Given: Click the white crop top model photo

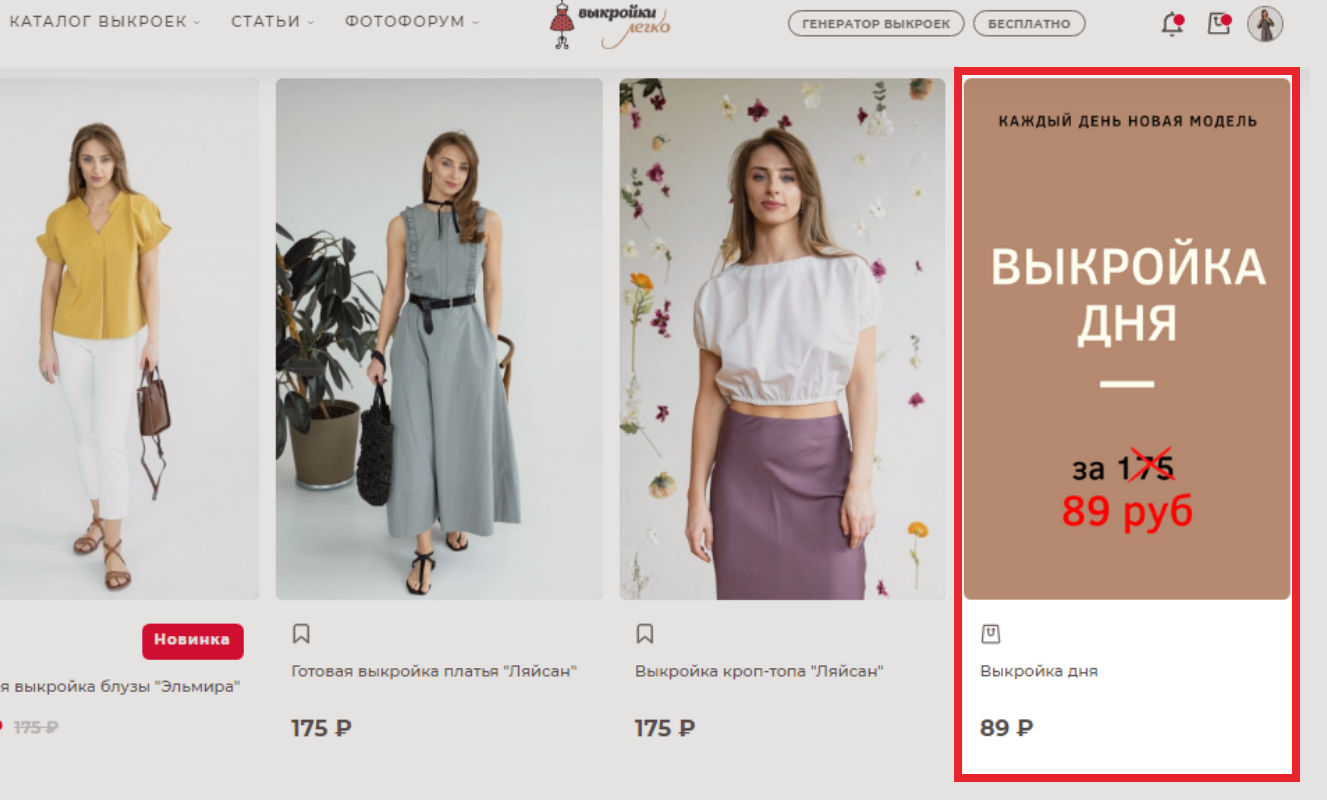Looking at the screenshot, I should (x=782, y=339).
